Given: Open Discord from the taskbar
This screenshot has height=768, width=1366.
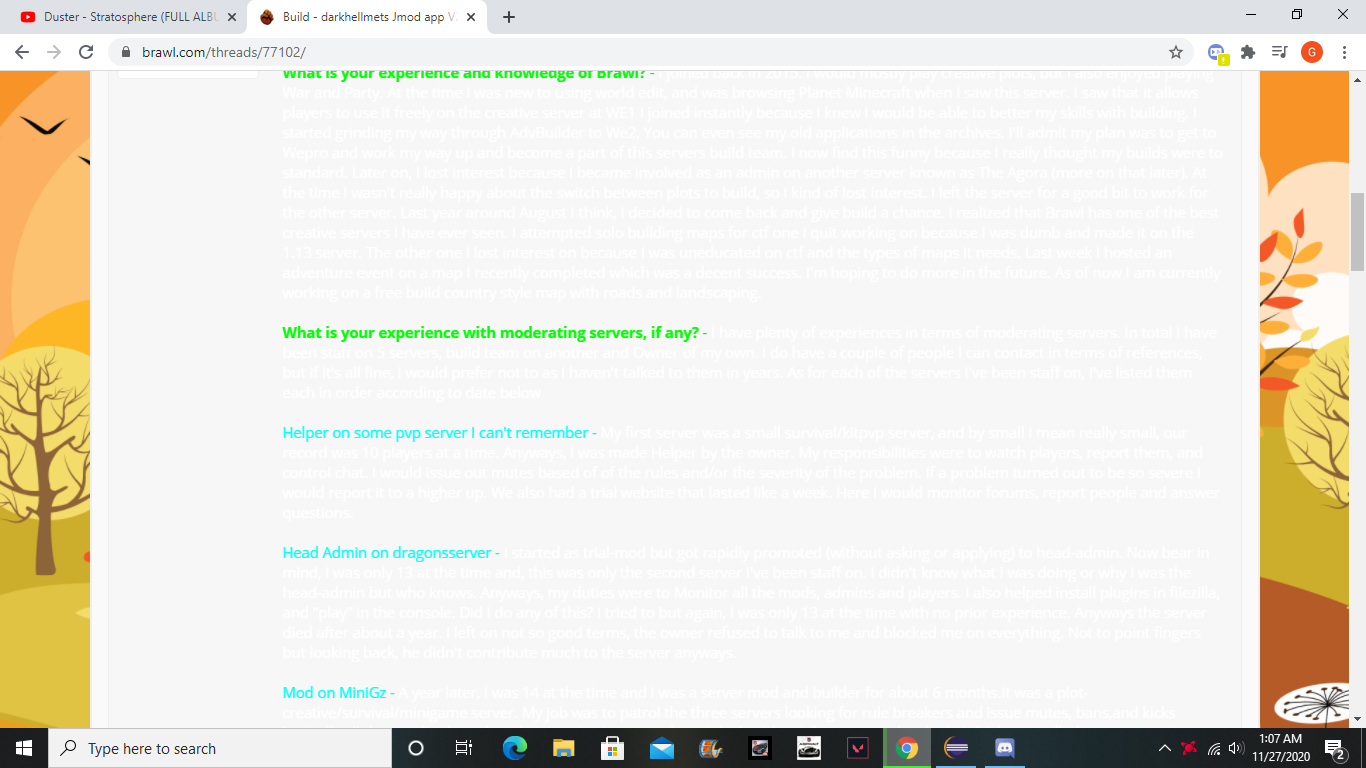Looking at the screenshot, I should pos(1005,748).
